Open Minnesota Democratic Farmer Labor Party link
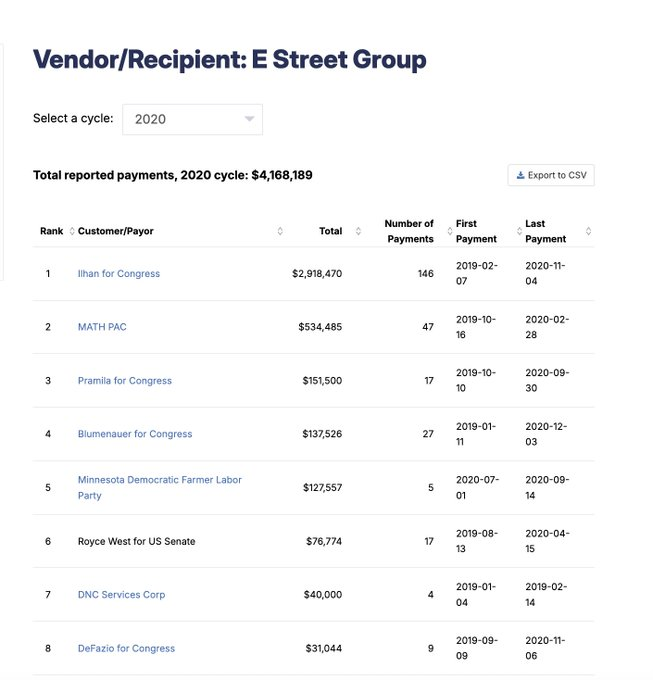 (160, 488)
